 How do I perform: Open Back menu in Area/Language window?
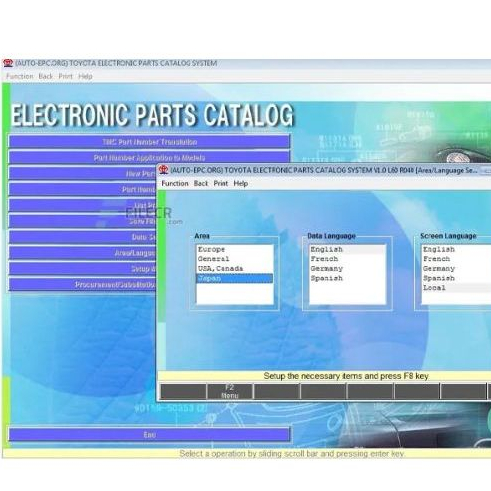[x=201, y=183]
